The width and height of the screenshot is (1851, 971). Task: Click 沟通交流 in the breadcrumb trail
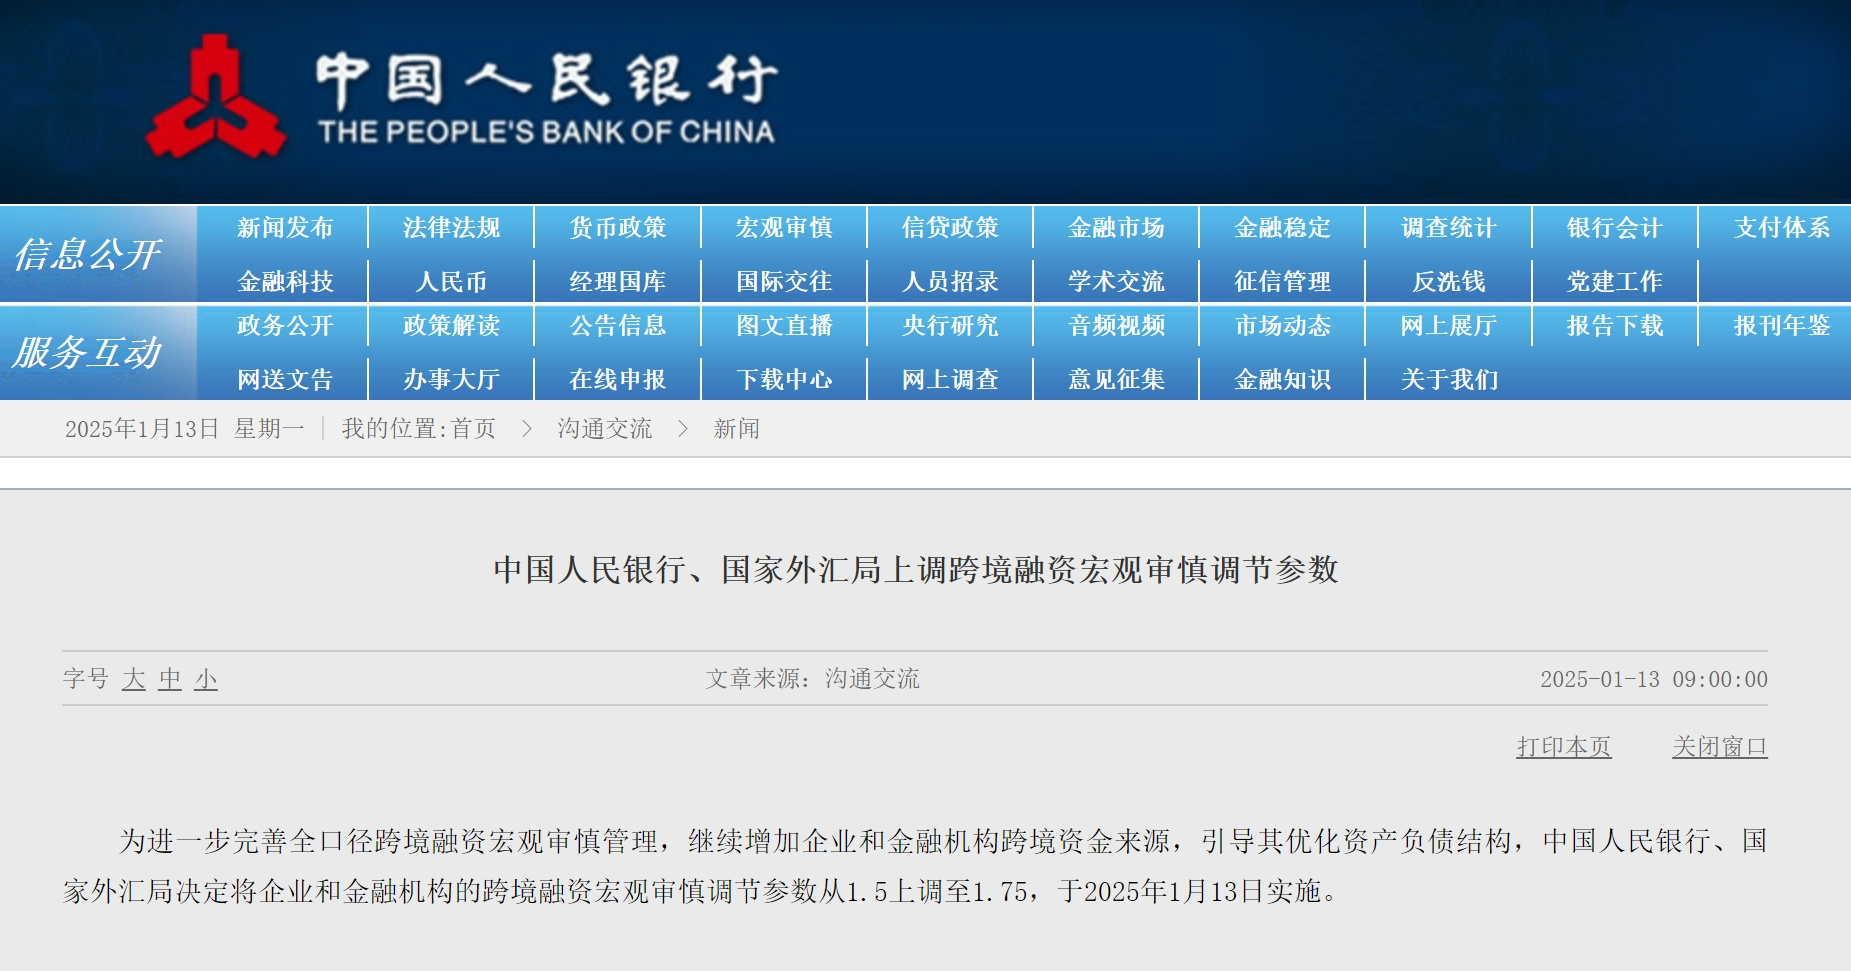coord(604,429)
